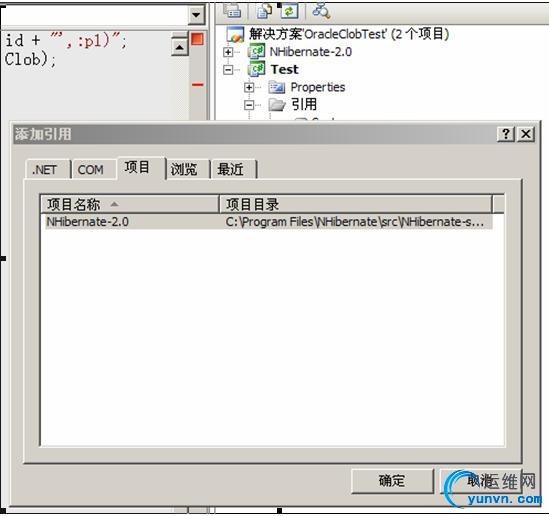
Task: Click the Properties toolbar icon in Solution Explorer
Action: pyautogui.click(x=232, y=11)
